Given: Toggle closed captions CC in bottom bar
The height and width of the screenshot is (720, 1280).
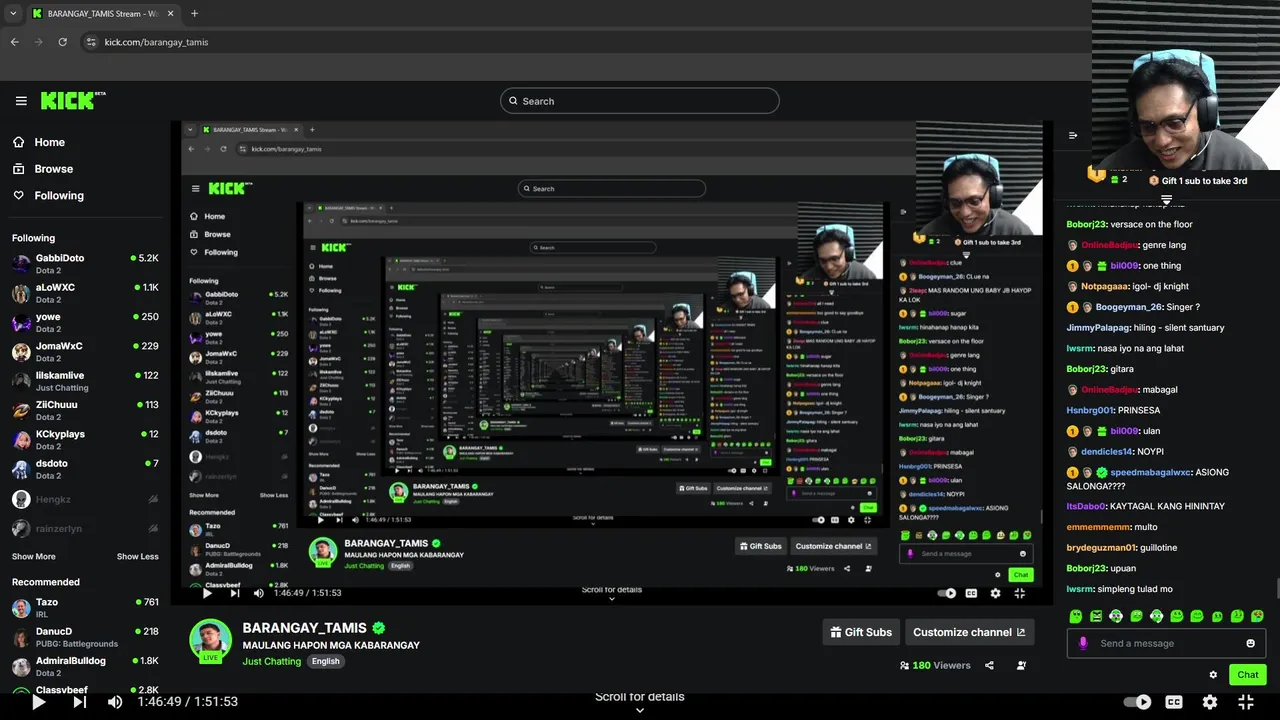Looking at the screenshot, I should (x=1174, y=702).
